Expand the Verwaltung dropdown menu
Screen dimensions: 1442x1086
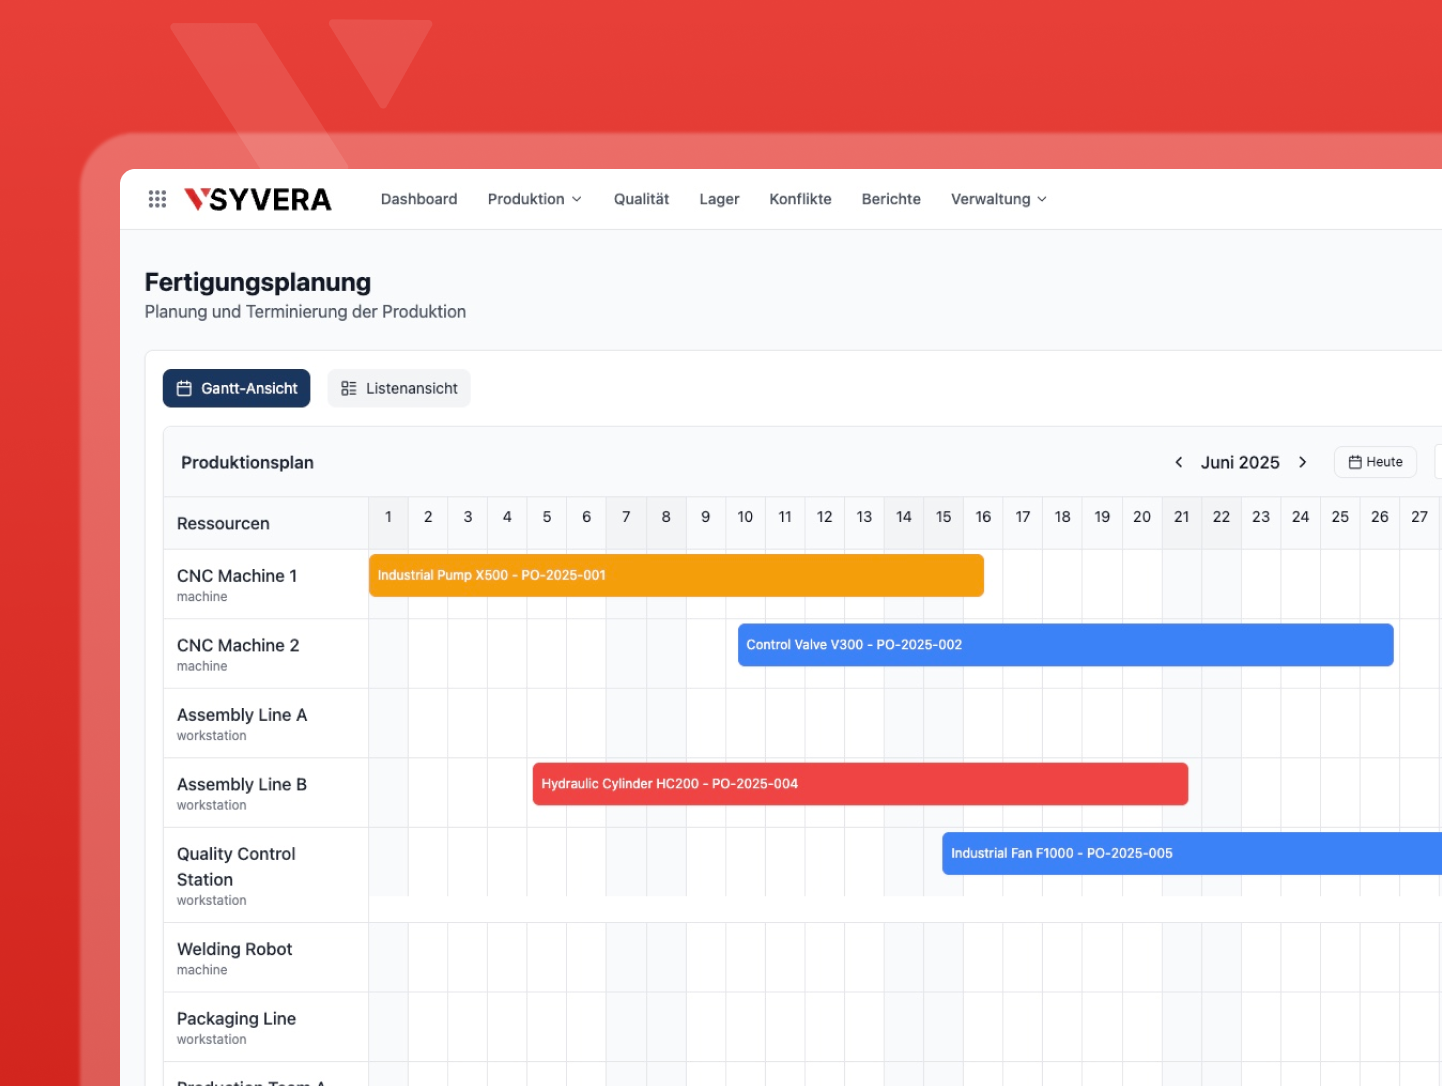tap(998, 199)
